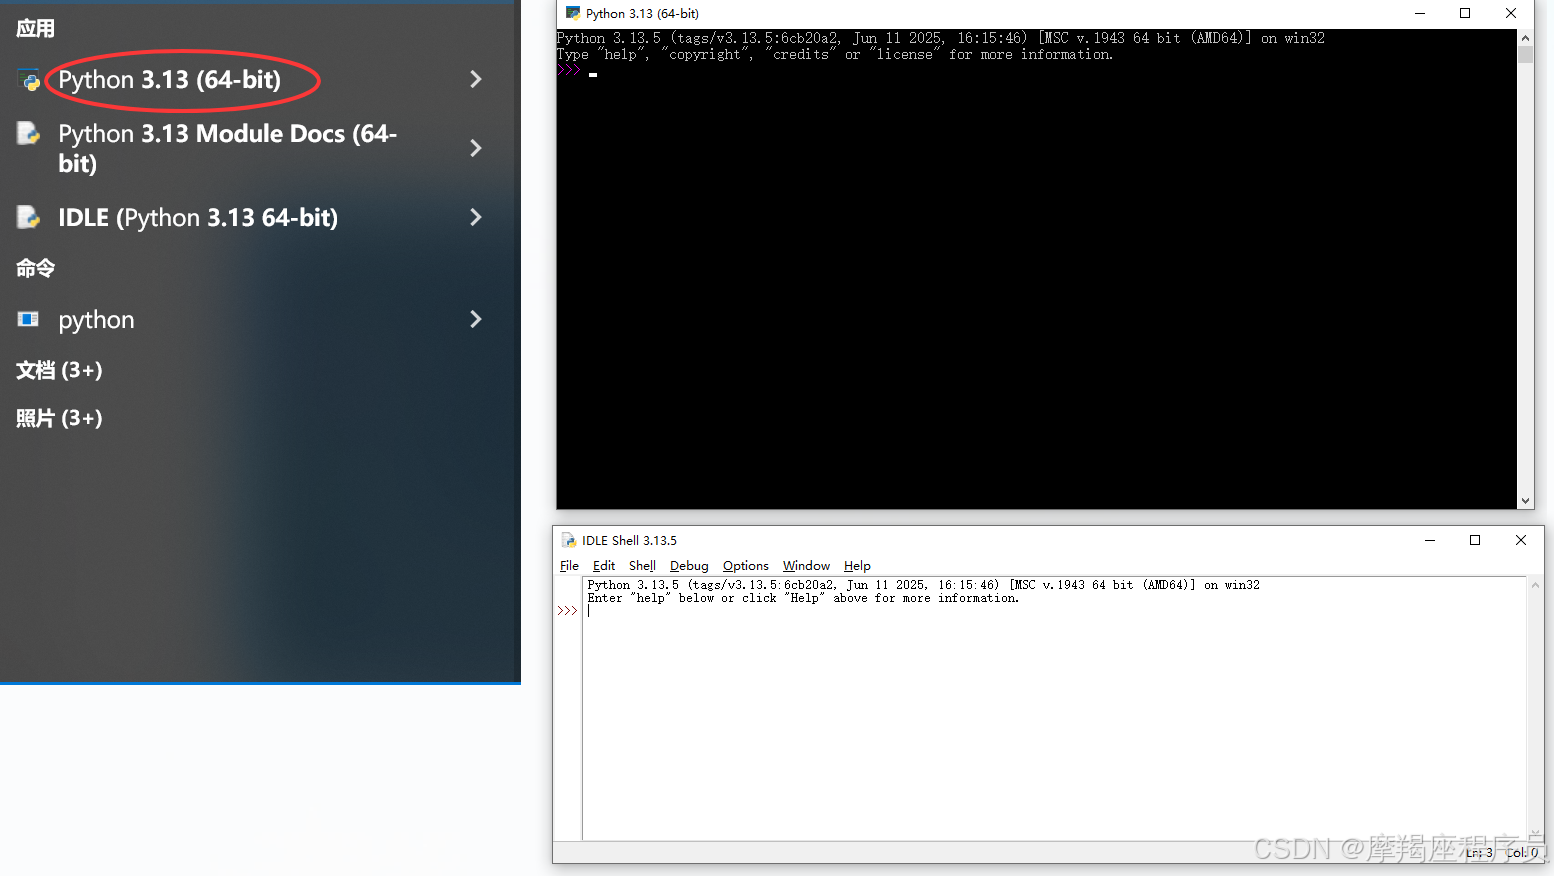Open the Options menu in IDLE Shell
This screenshot has height=876, width=1554.
click(746, 565)
